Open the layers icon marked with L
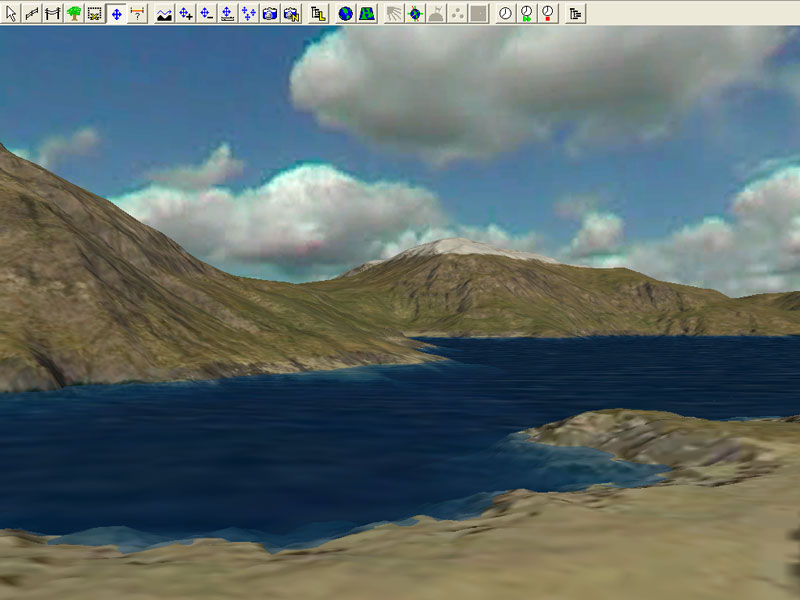 [x=318, y=13]
